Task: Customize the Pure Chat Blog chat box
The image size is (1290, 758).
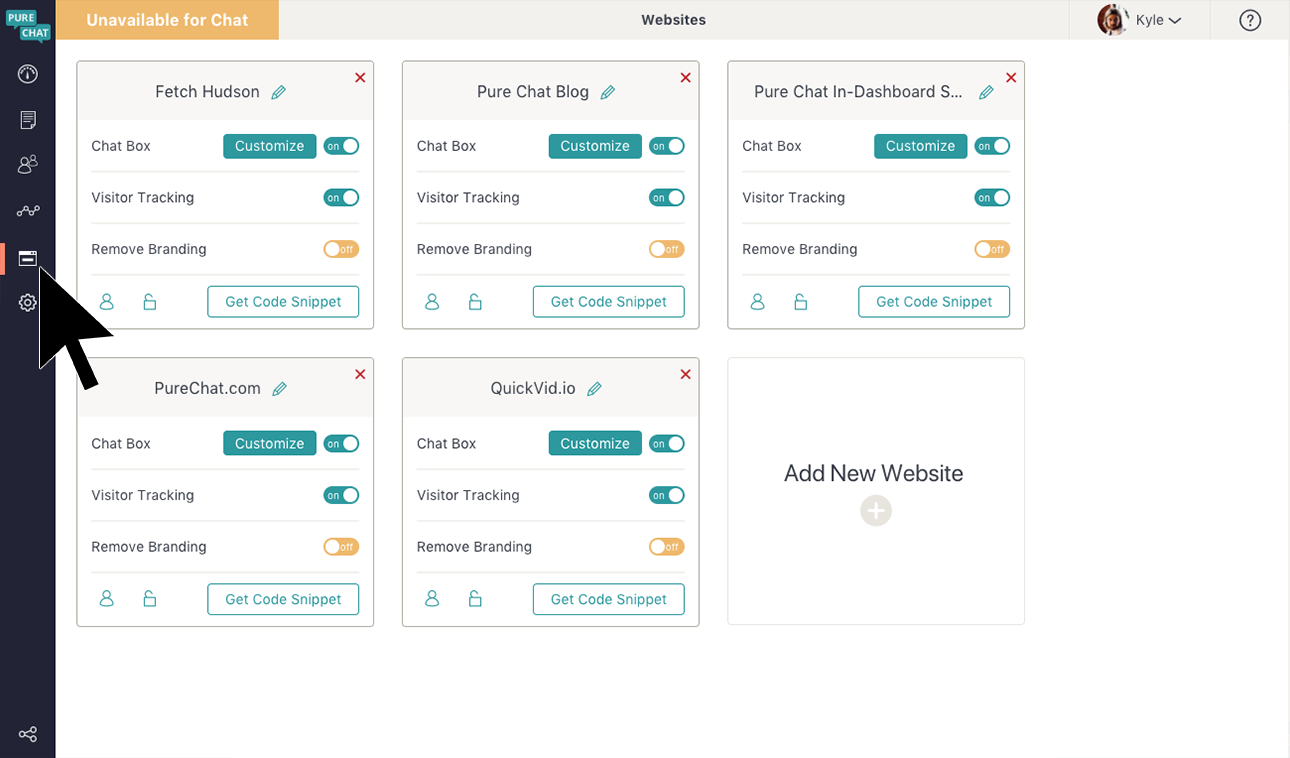Action: (595, 146)
